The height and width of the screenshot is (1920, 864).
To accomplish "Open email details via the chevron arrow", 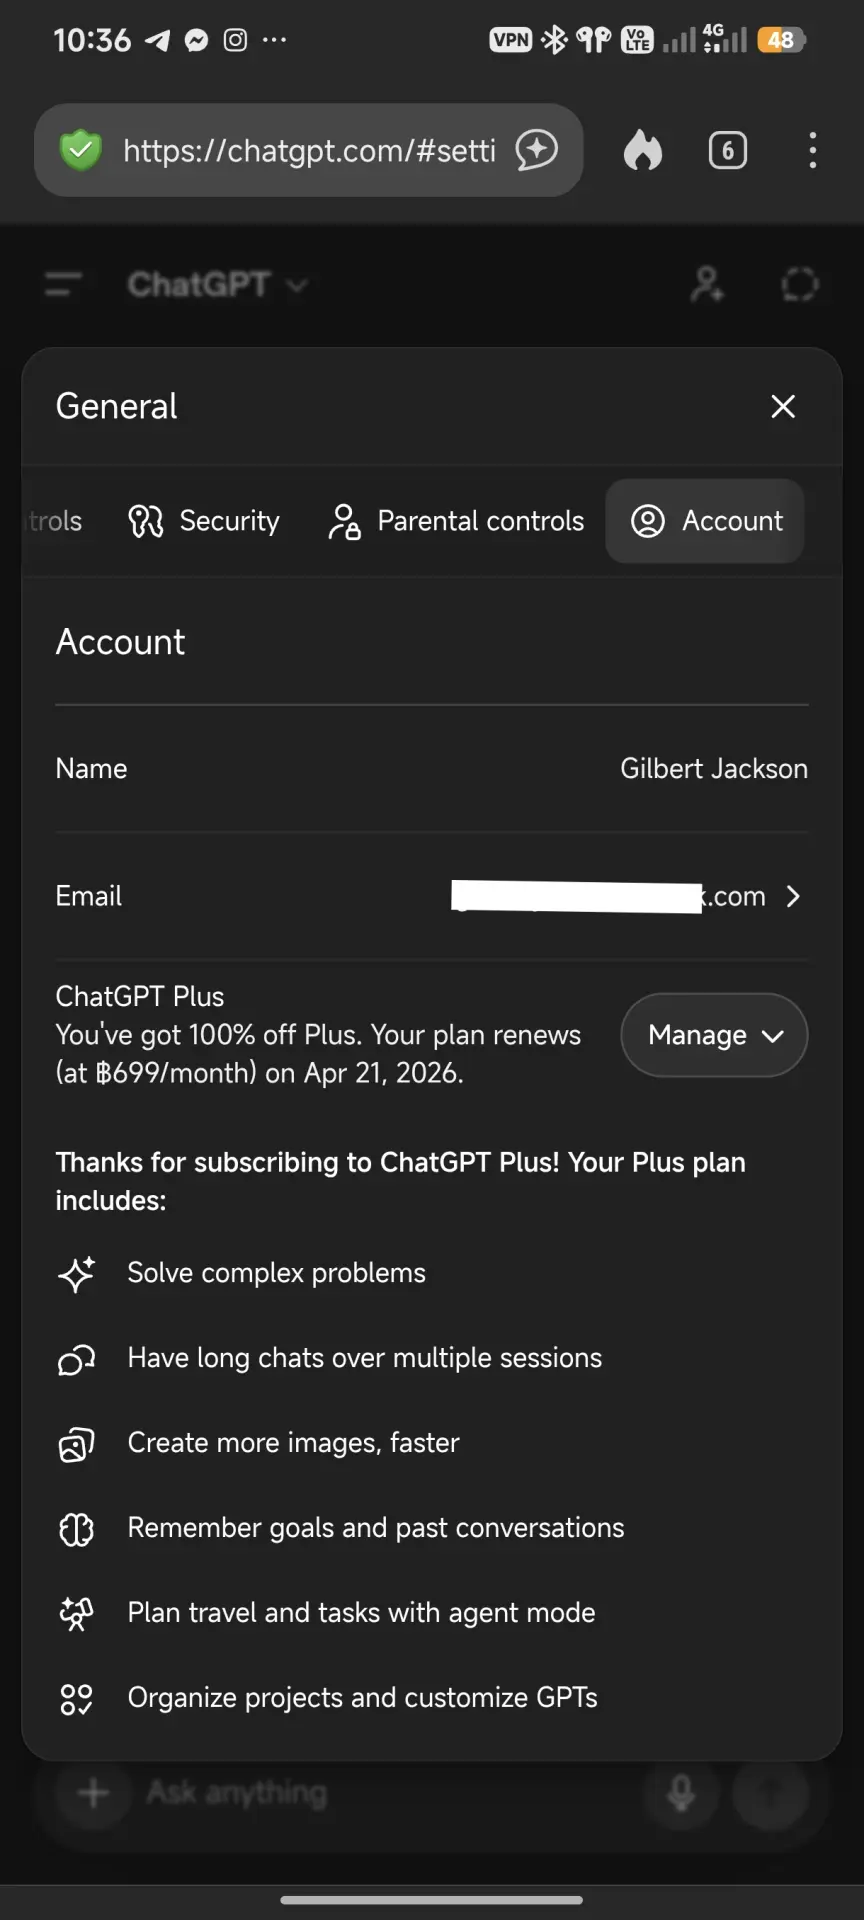I will [793, 896].
